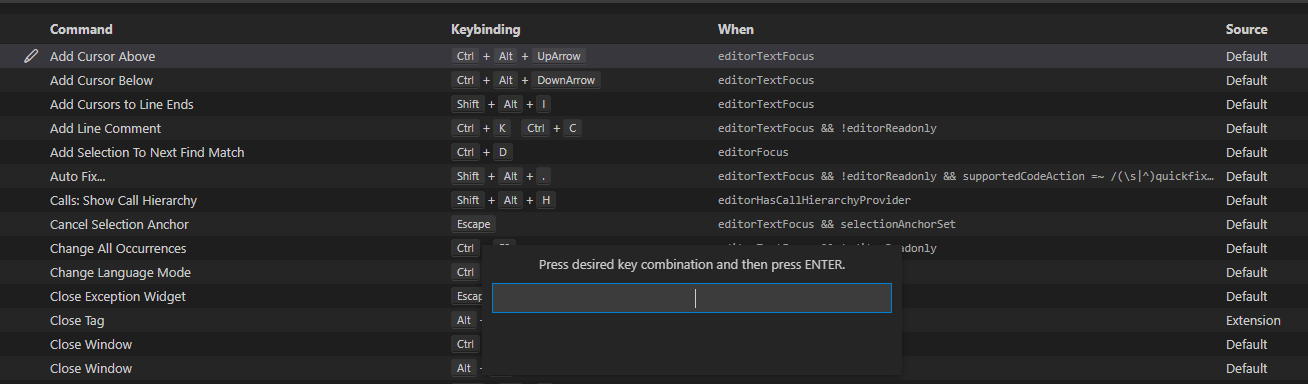Select the Add Cursors to Line Ends command

[122, 104]
